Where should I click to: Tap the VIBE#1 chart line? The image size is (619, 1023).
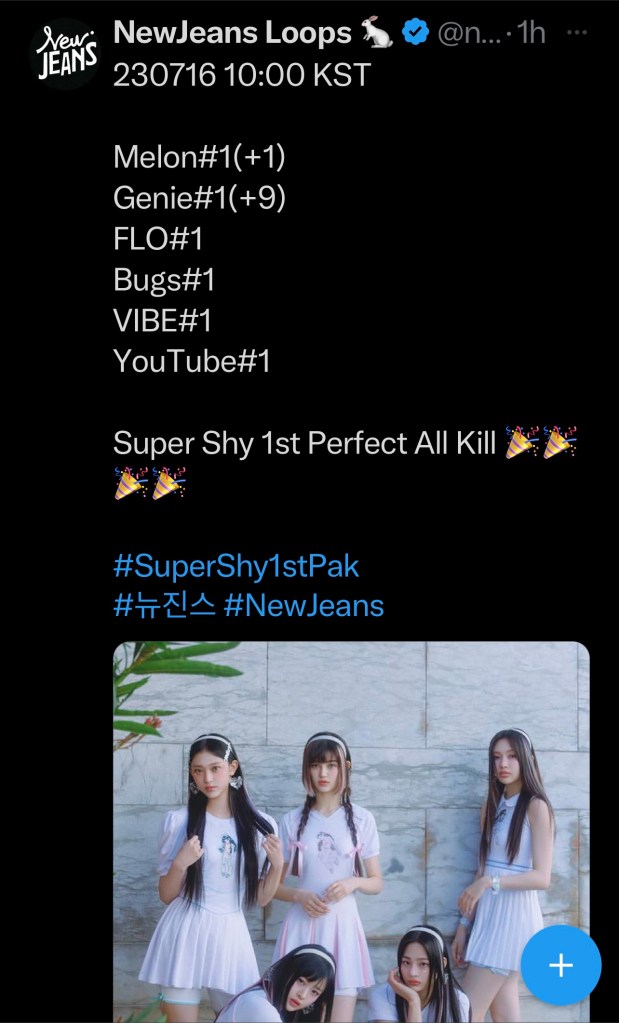(x=162, y=320)
